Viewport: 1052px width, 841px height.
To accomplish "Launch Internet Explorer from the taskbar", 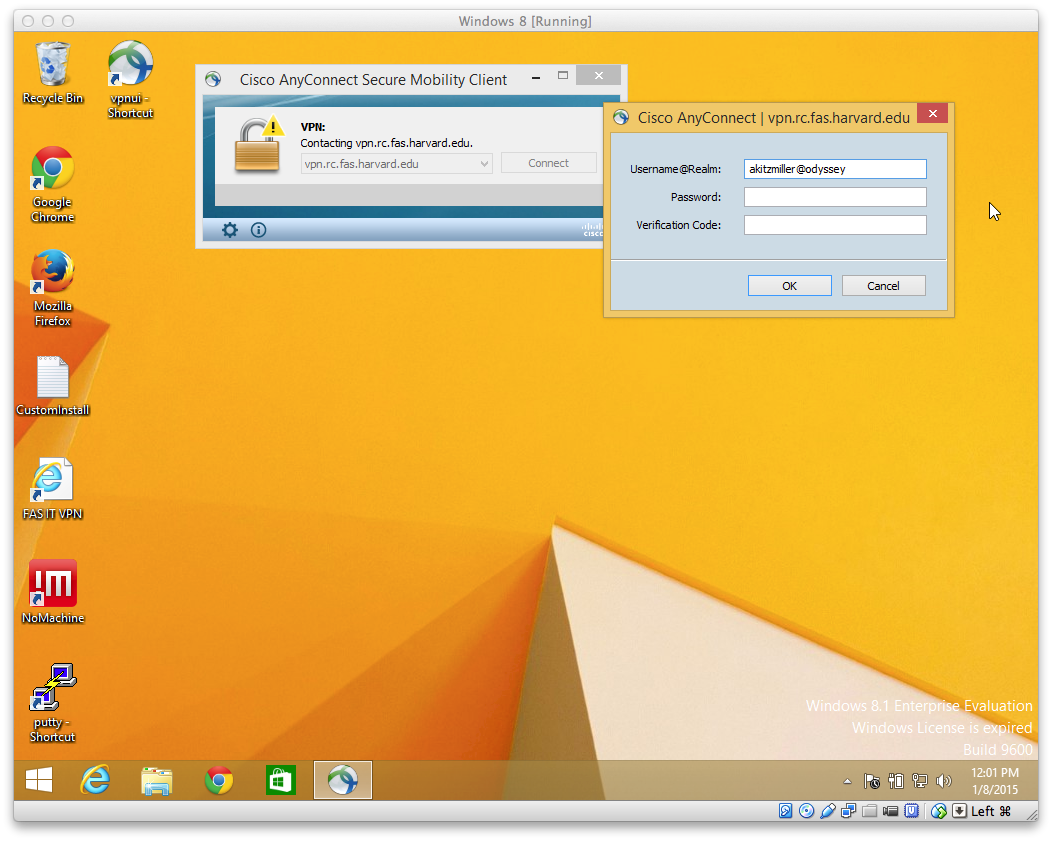I will pos(95,780).
